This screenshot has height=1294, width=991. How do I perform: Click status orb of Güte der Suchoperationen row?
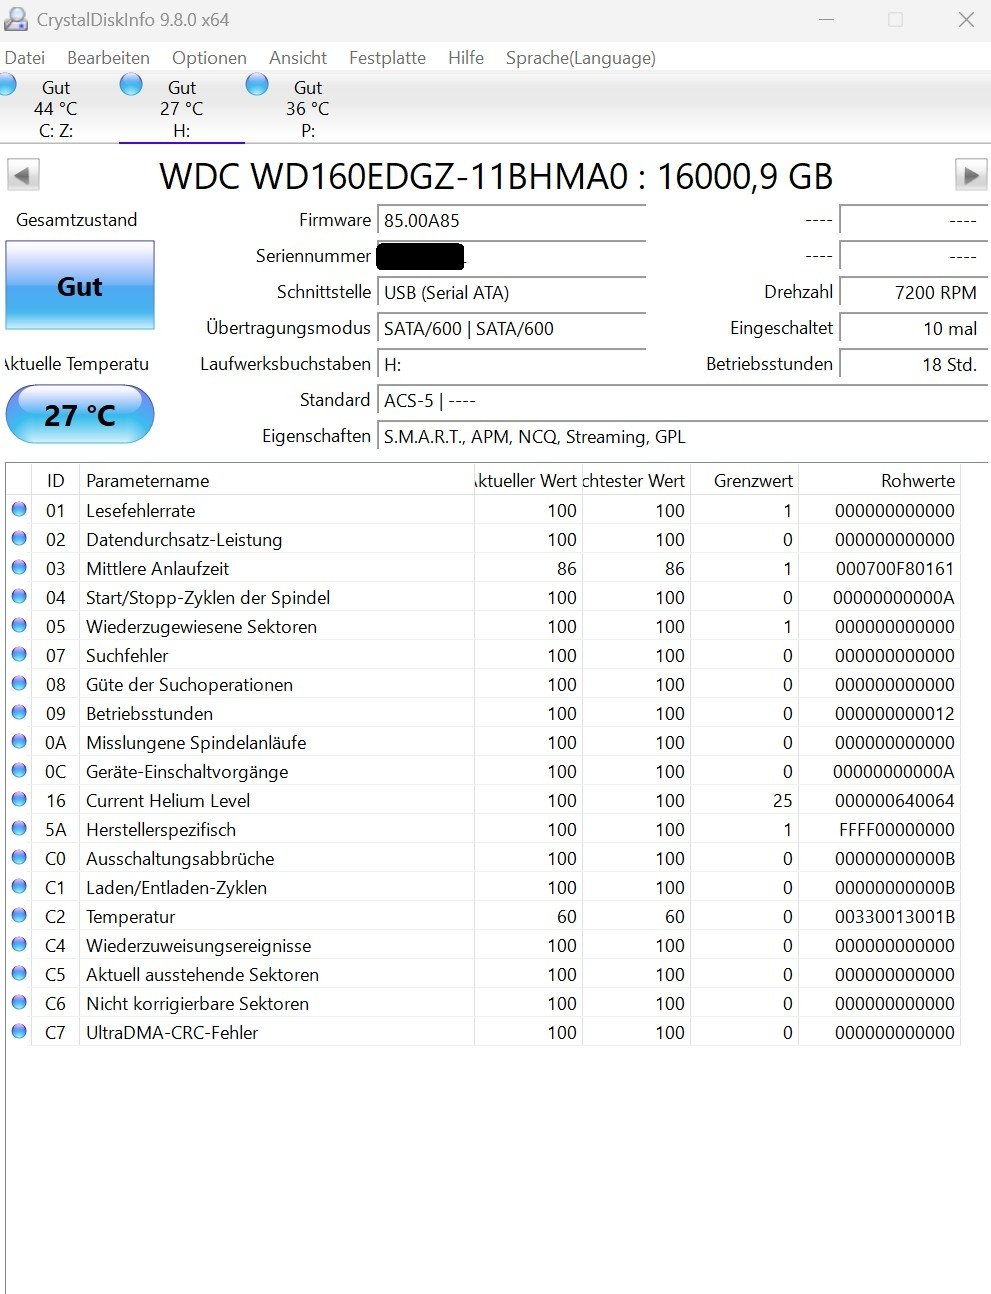[x=19, y=683]
